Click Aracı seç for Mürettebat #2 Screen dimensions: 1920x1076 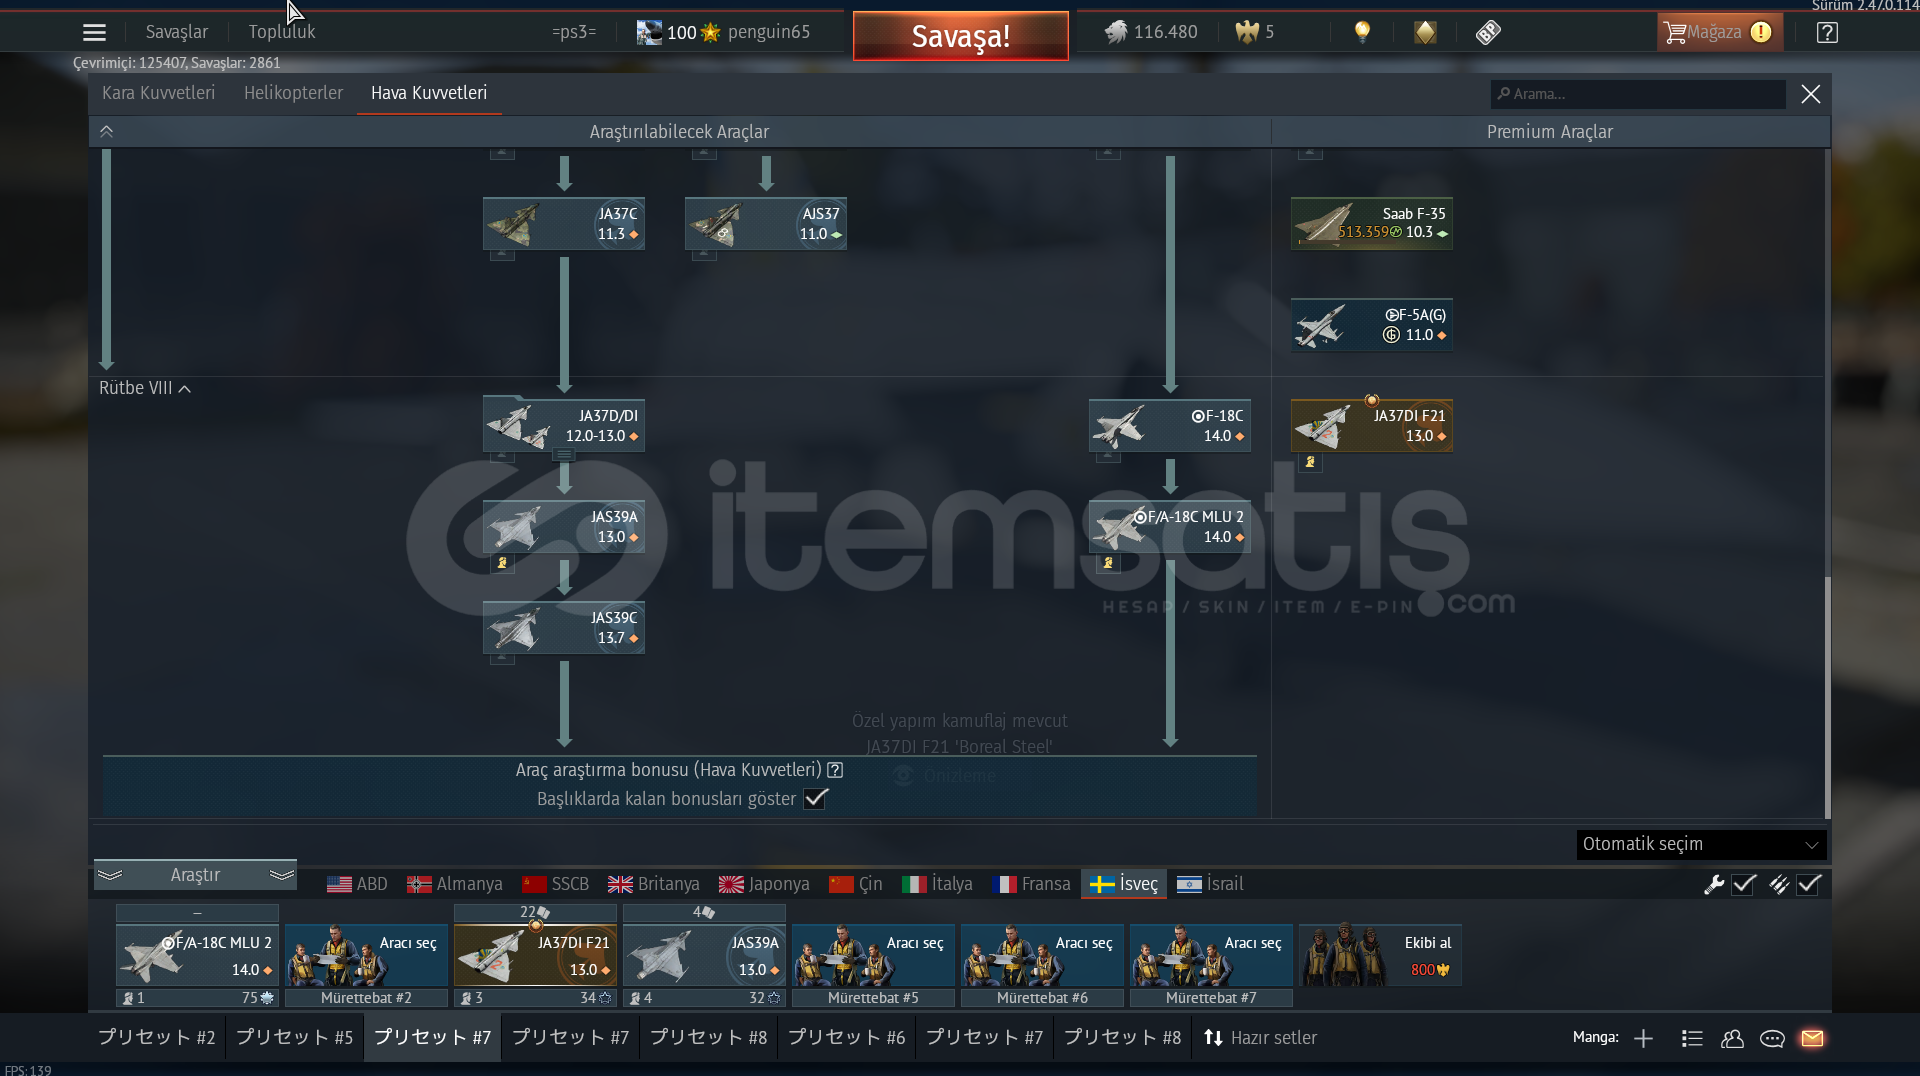tap(366, 955)
